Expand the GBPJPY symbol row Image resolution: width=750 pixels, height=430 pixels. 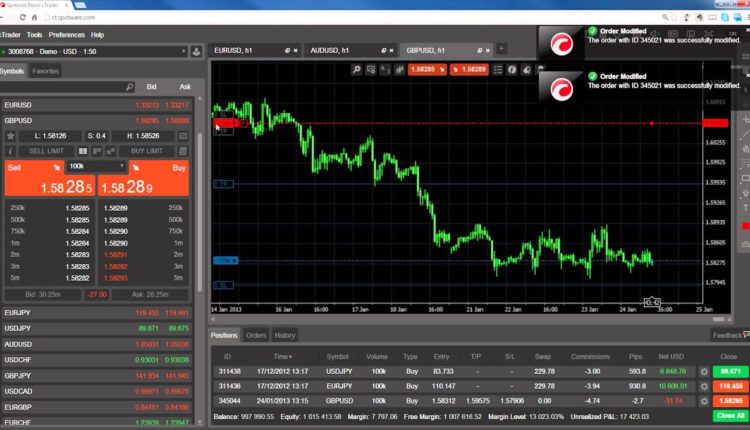[x=97, y=375]
